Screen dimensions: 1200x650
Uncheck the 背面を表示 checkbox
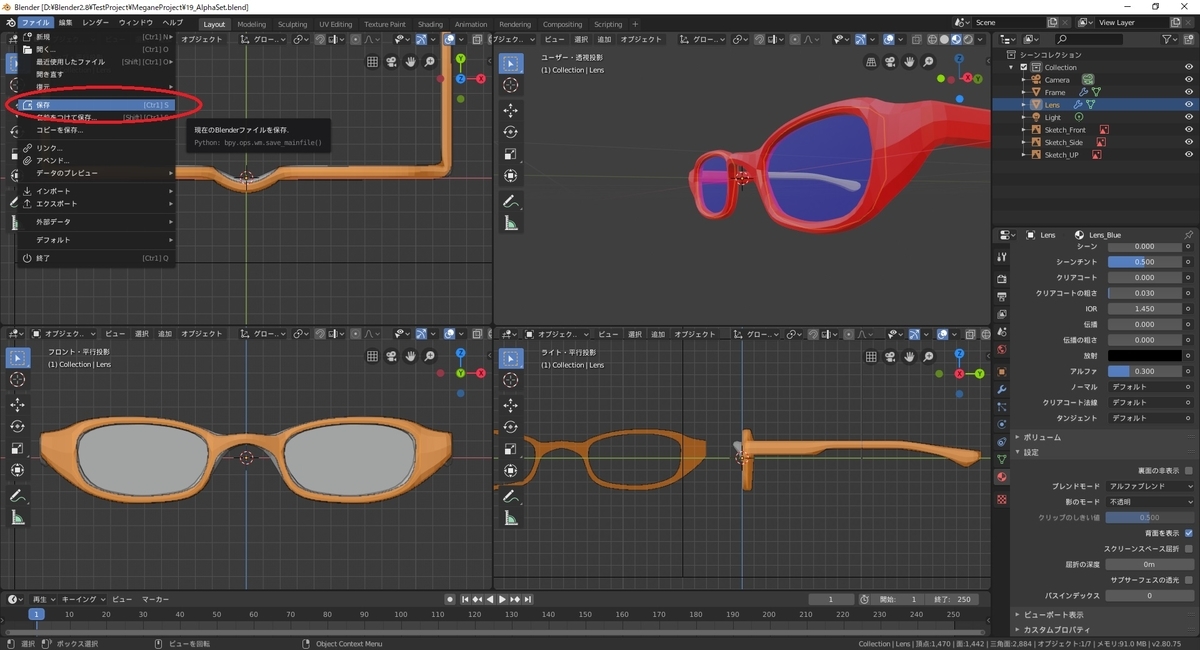click(x=1188, y=533)
